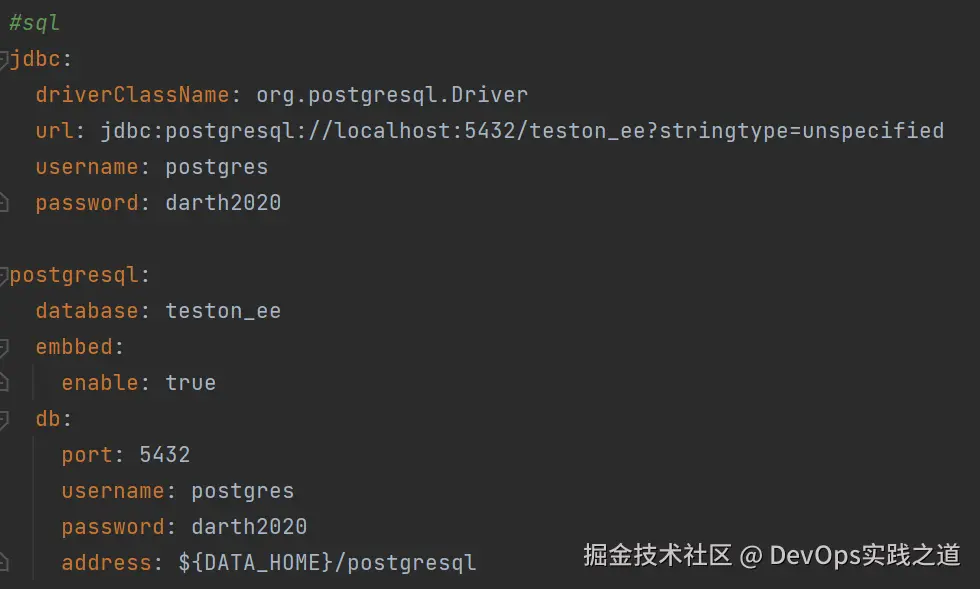Click the fold-end marker beside enable line
The image size is (980, 589).
(x=4, y=383)
